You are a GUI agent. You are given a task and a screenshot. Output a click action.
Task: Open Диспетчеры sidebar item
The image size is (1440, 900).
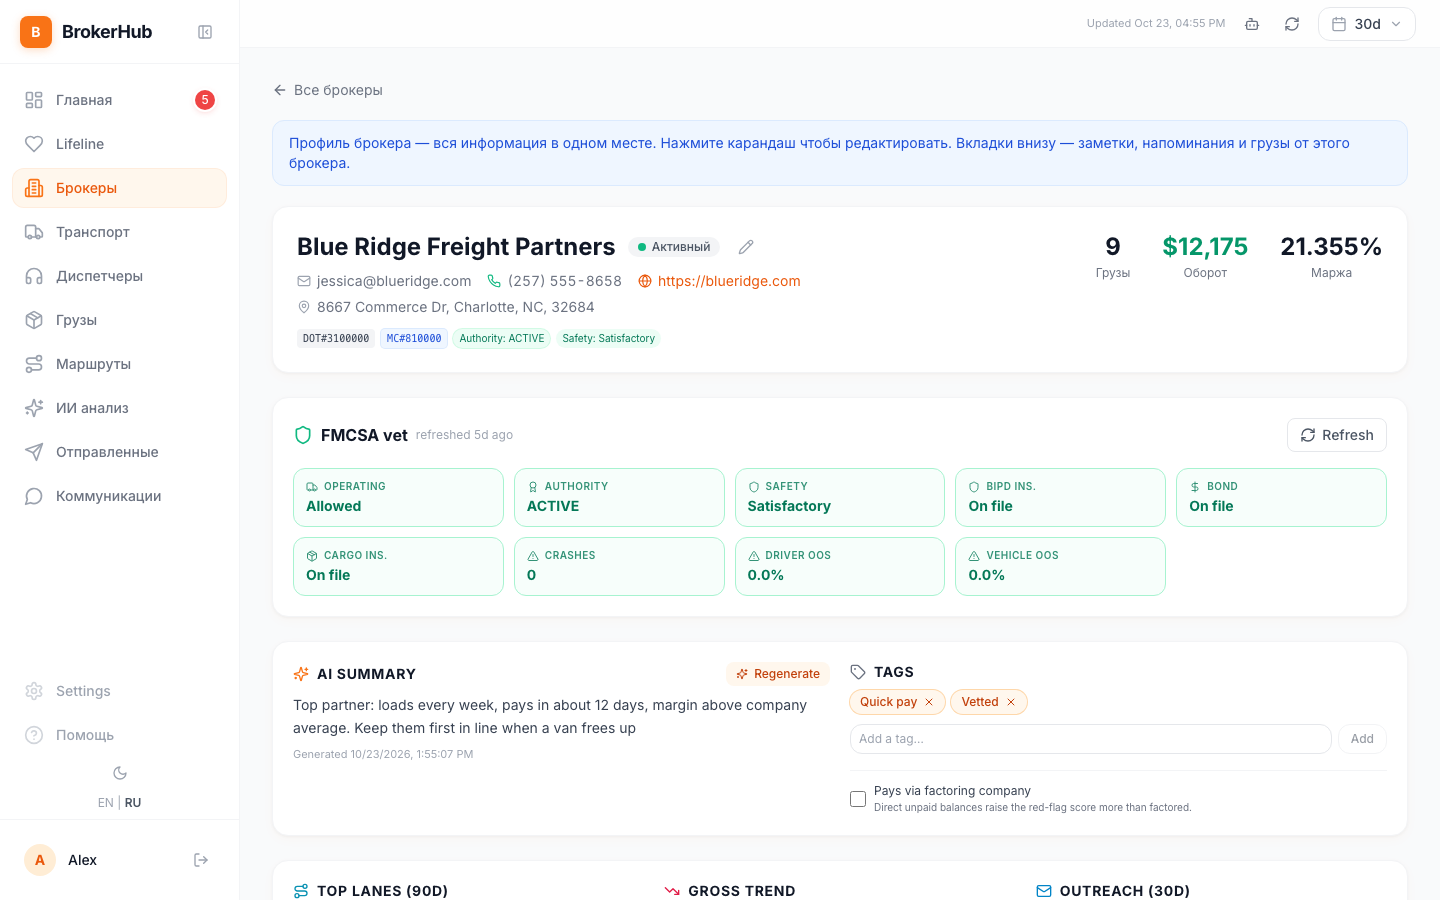coord(119,276)
